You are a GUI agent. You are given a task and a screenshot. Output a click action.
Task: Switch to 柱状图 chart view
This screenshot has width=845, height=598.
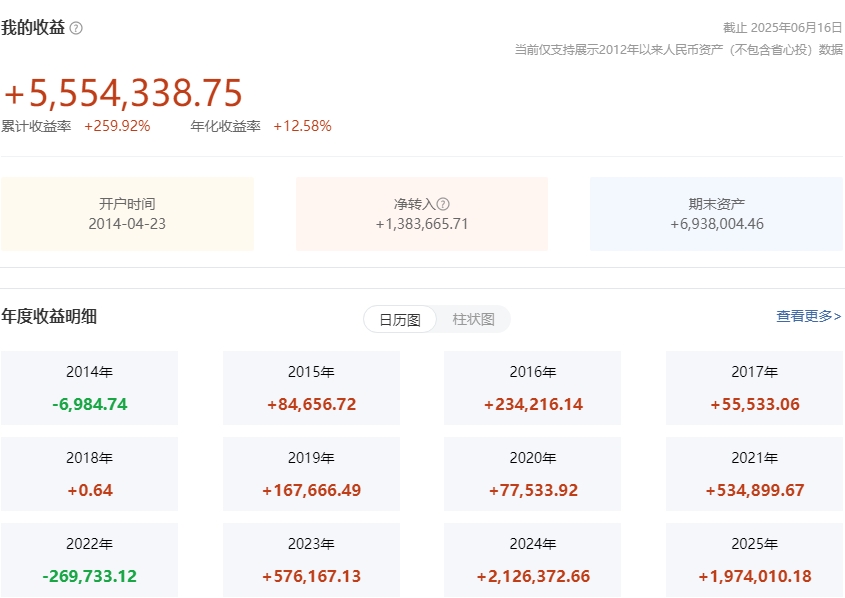[473, 320]
